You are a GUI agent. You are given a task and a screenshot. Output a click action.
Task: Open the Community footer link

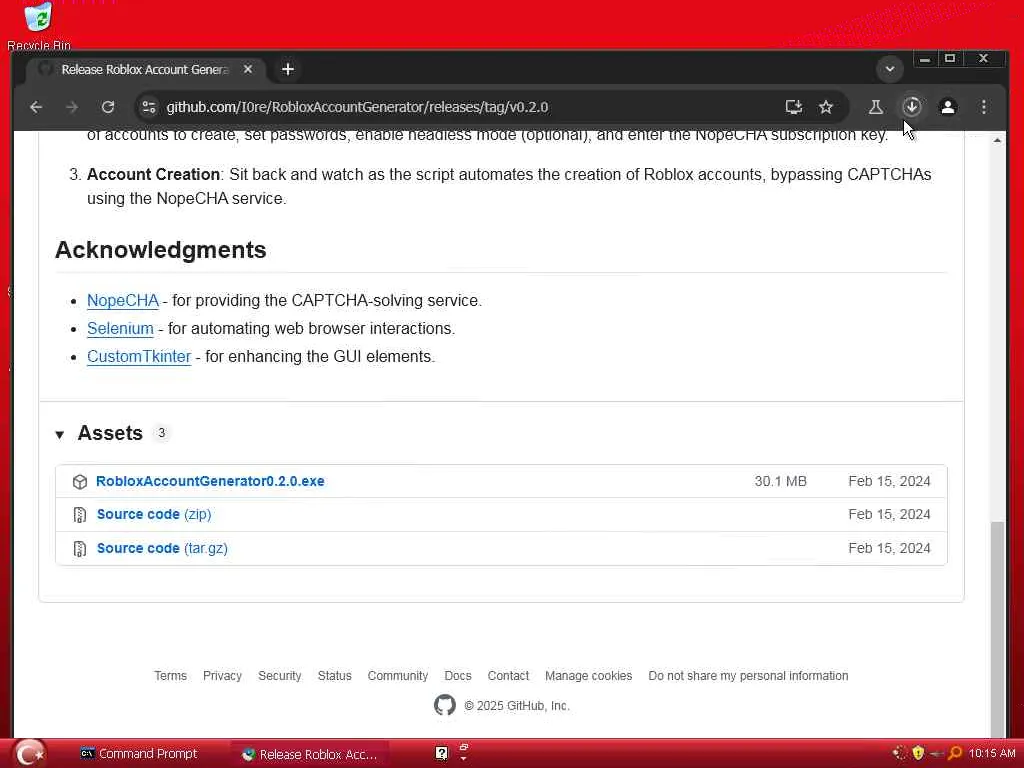pos(398,676)
